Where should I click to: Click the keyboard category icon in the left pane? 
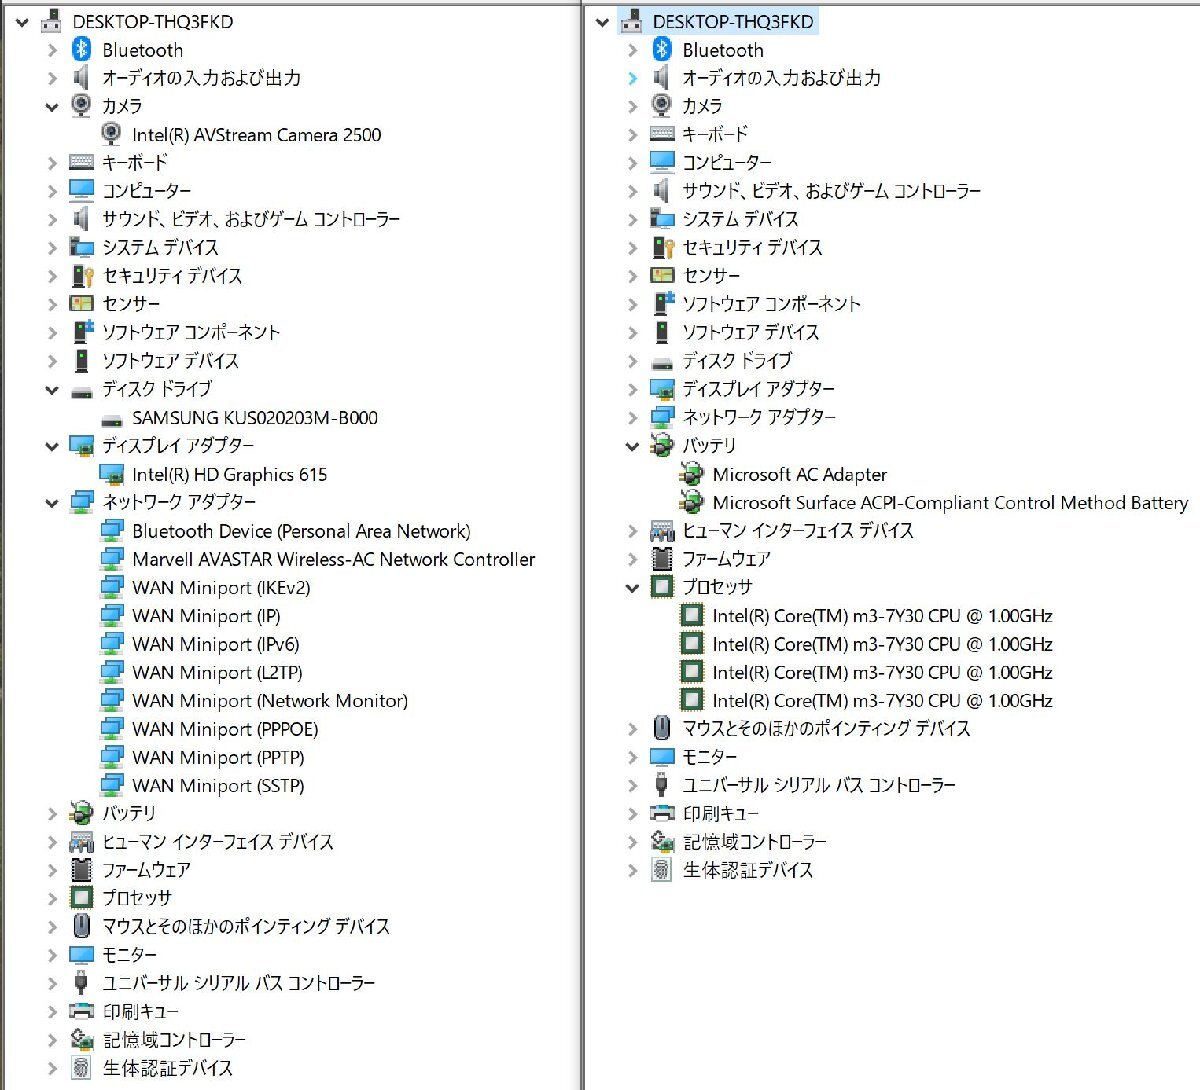coord(82,162)
